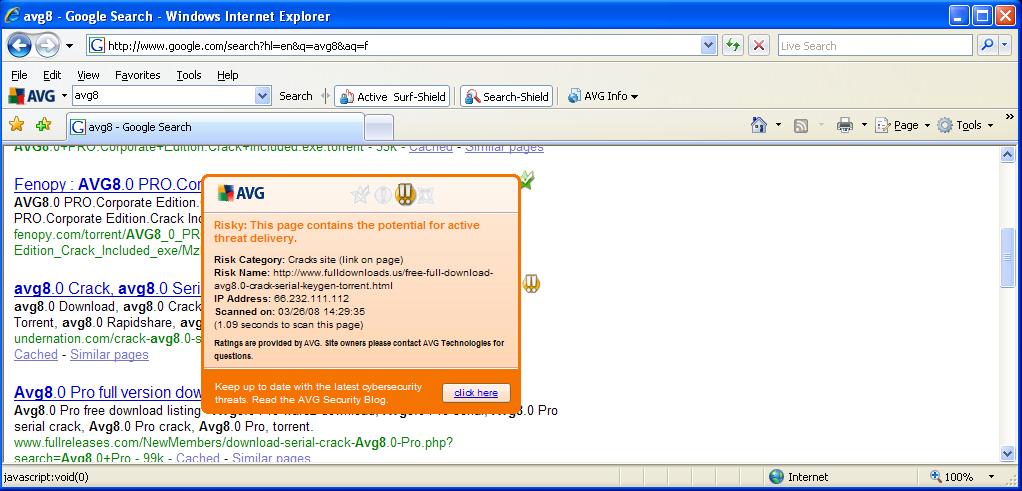Go back with the browser Back arrow

click(20, 46)
